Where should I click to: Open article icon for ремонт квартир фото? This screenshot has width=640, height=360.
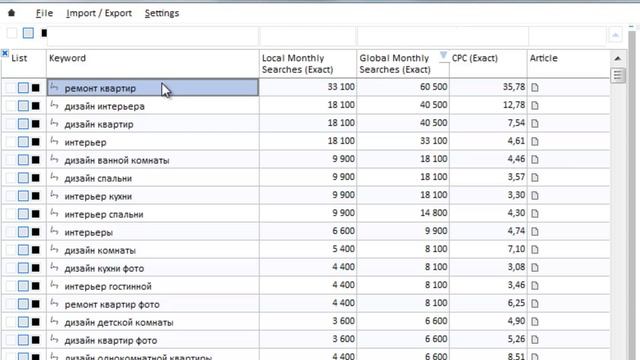pyautogui.click(x=535, y=303)
